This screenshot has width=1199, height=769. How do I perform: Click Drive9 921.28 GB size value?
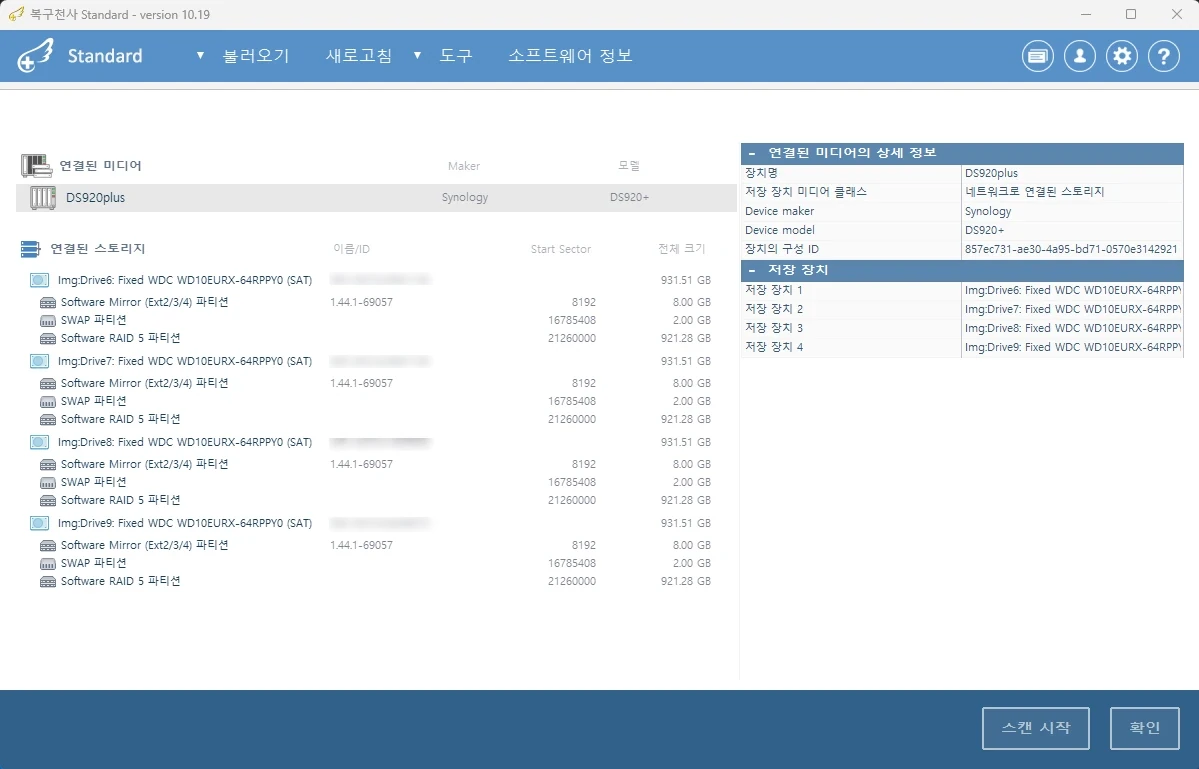pyautogui.click(x=685, y=581)
